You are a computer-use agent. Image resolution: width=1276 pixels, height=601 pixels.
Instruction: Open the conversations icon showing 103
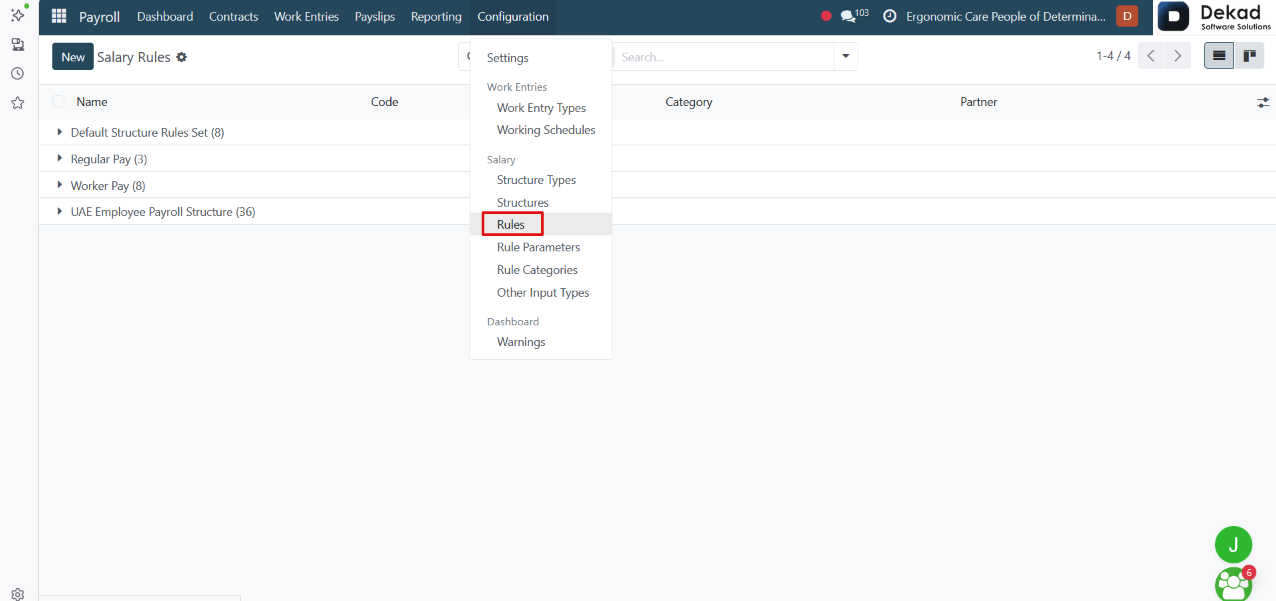tap(854, 16)
